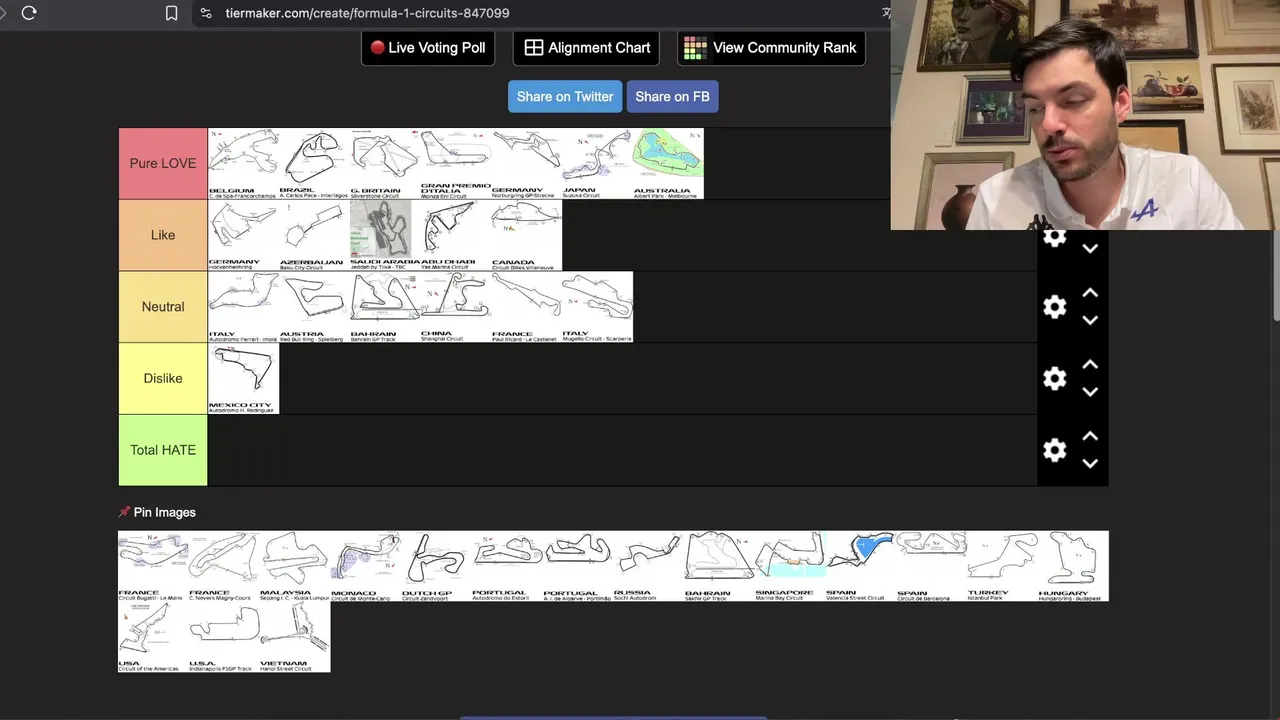
Task: Click the red Pure LOVE tier label
Action: tap(163, 163)
